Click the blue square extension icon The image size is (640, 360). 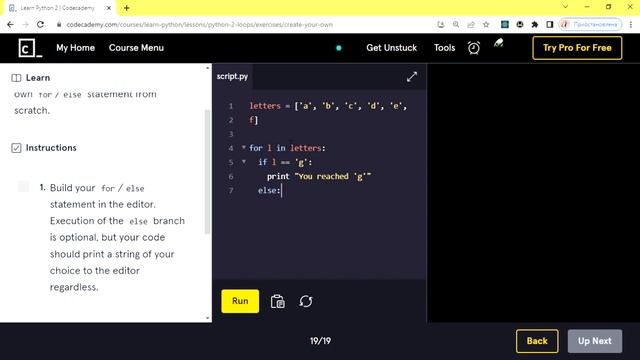click(505, 24)
